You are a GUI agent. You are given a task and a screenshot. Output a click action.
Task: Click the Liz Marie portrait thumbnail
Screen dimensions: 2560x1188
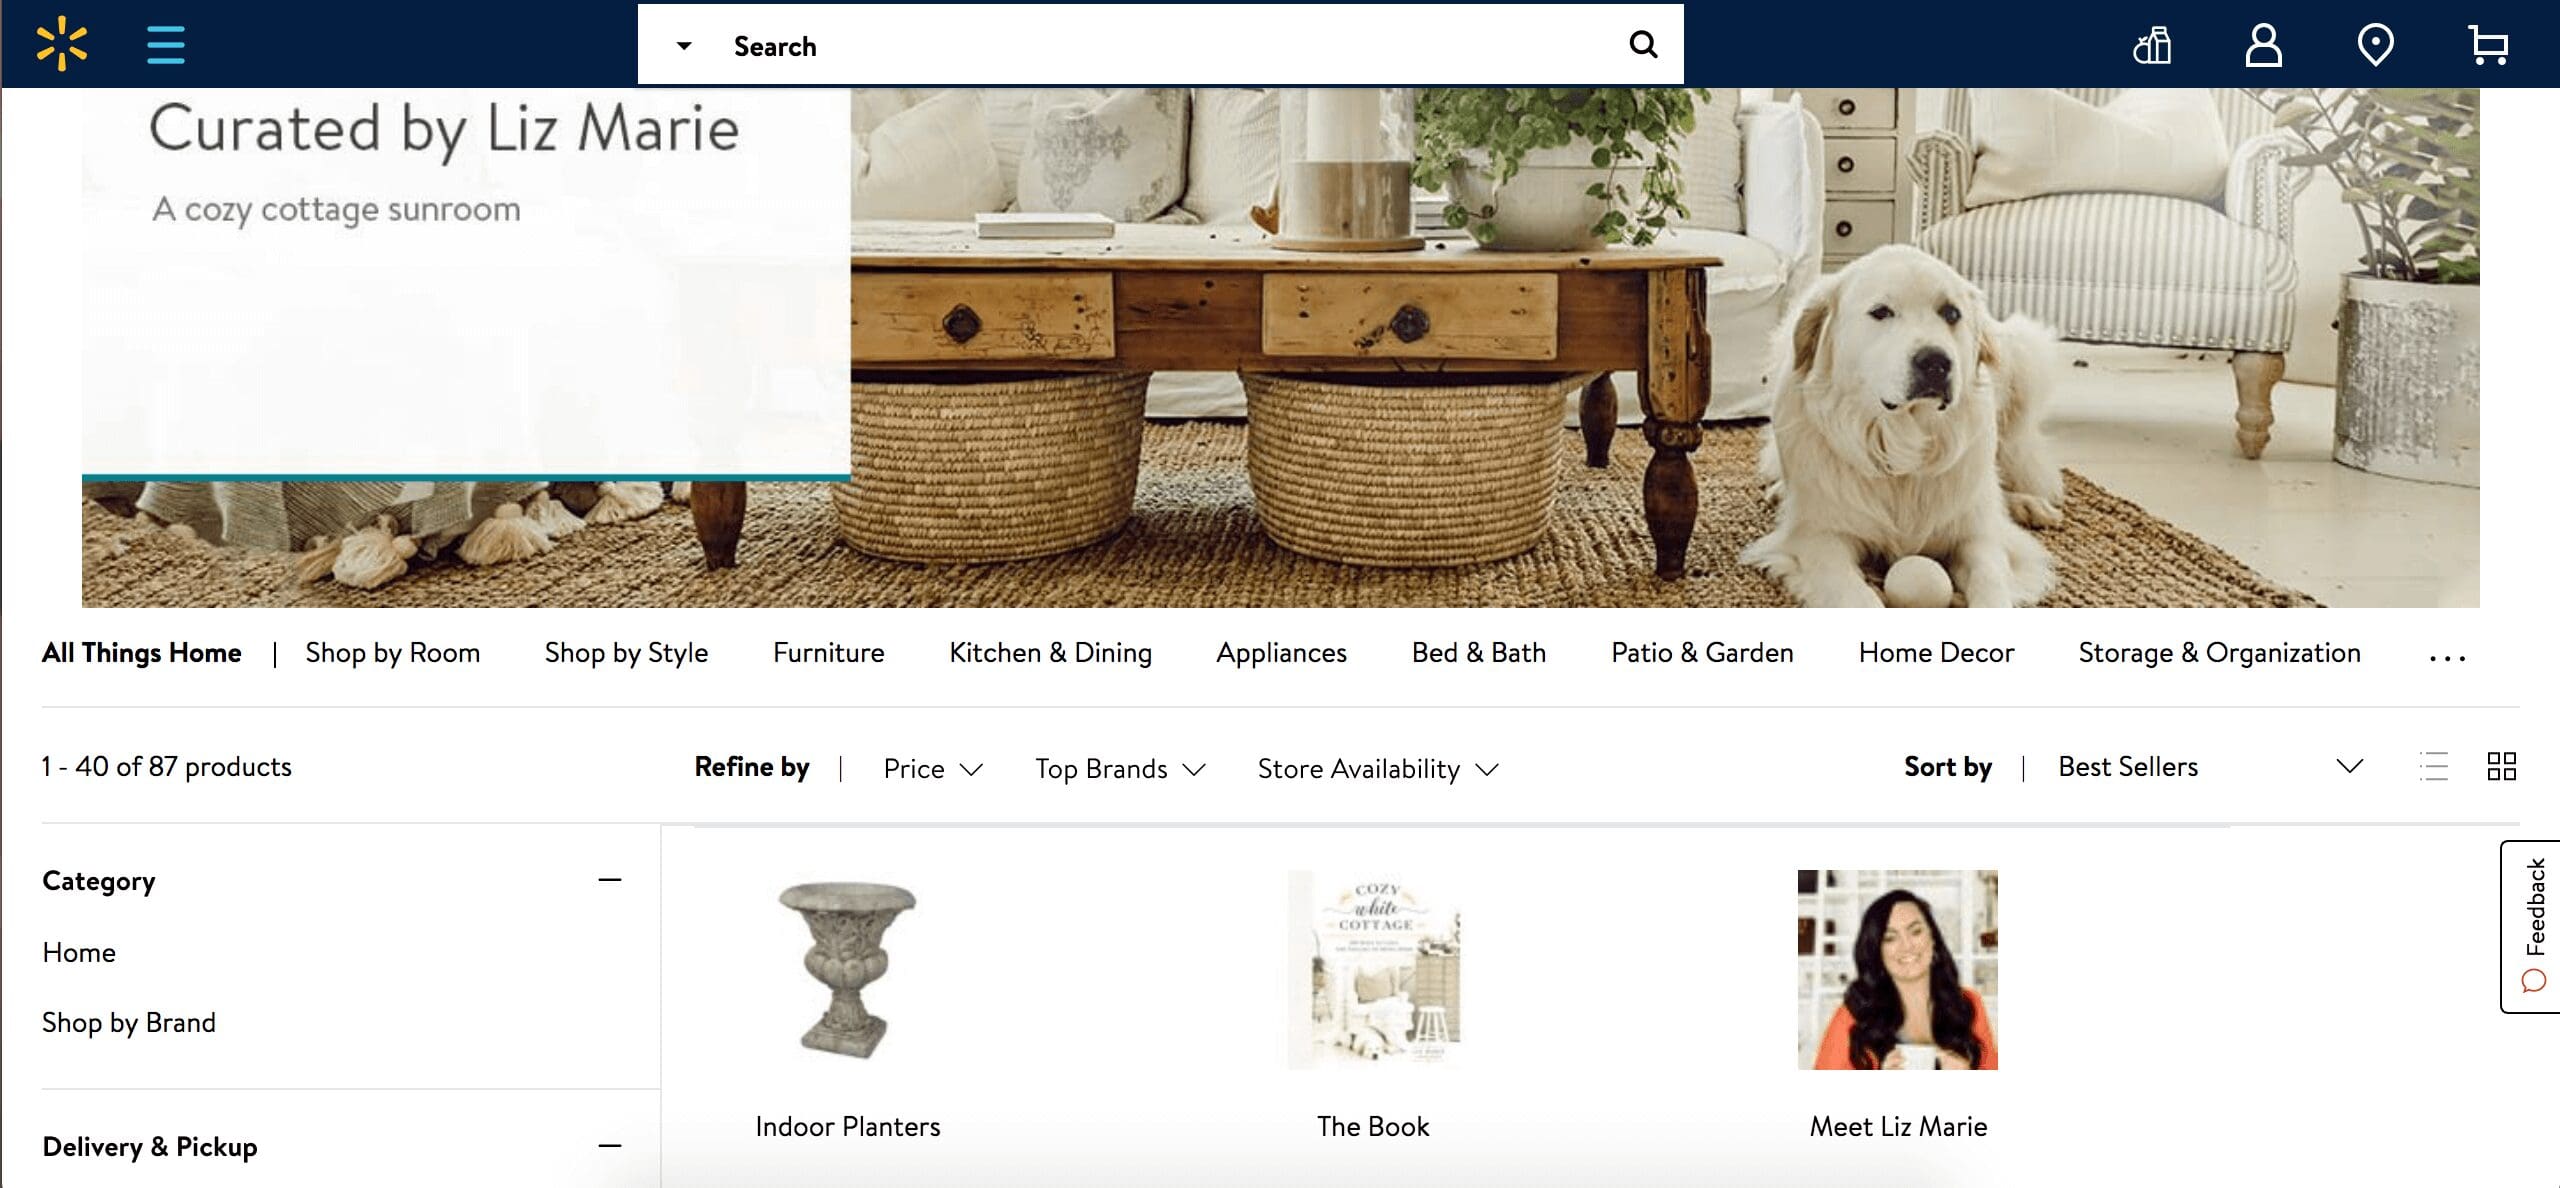tap(1898, 970)
